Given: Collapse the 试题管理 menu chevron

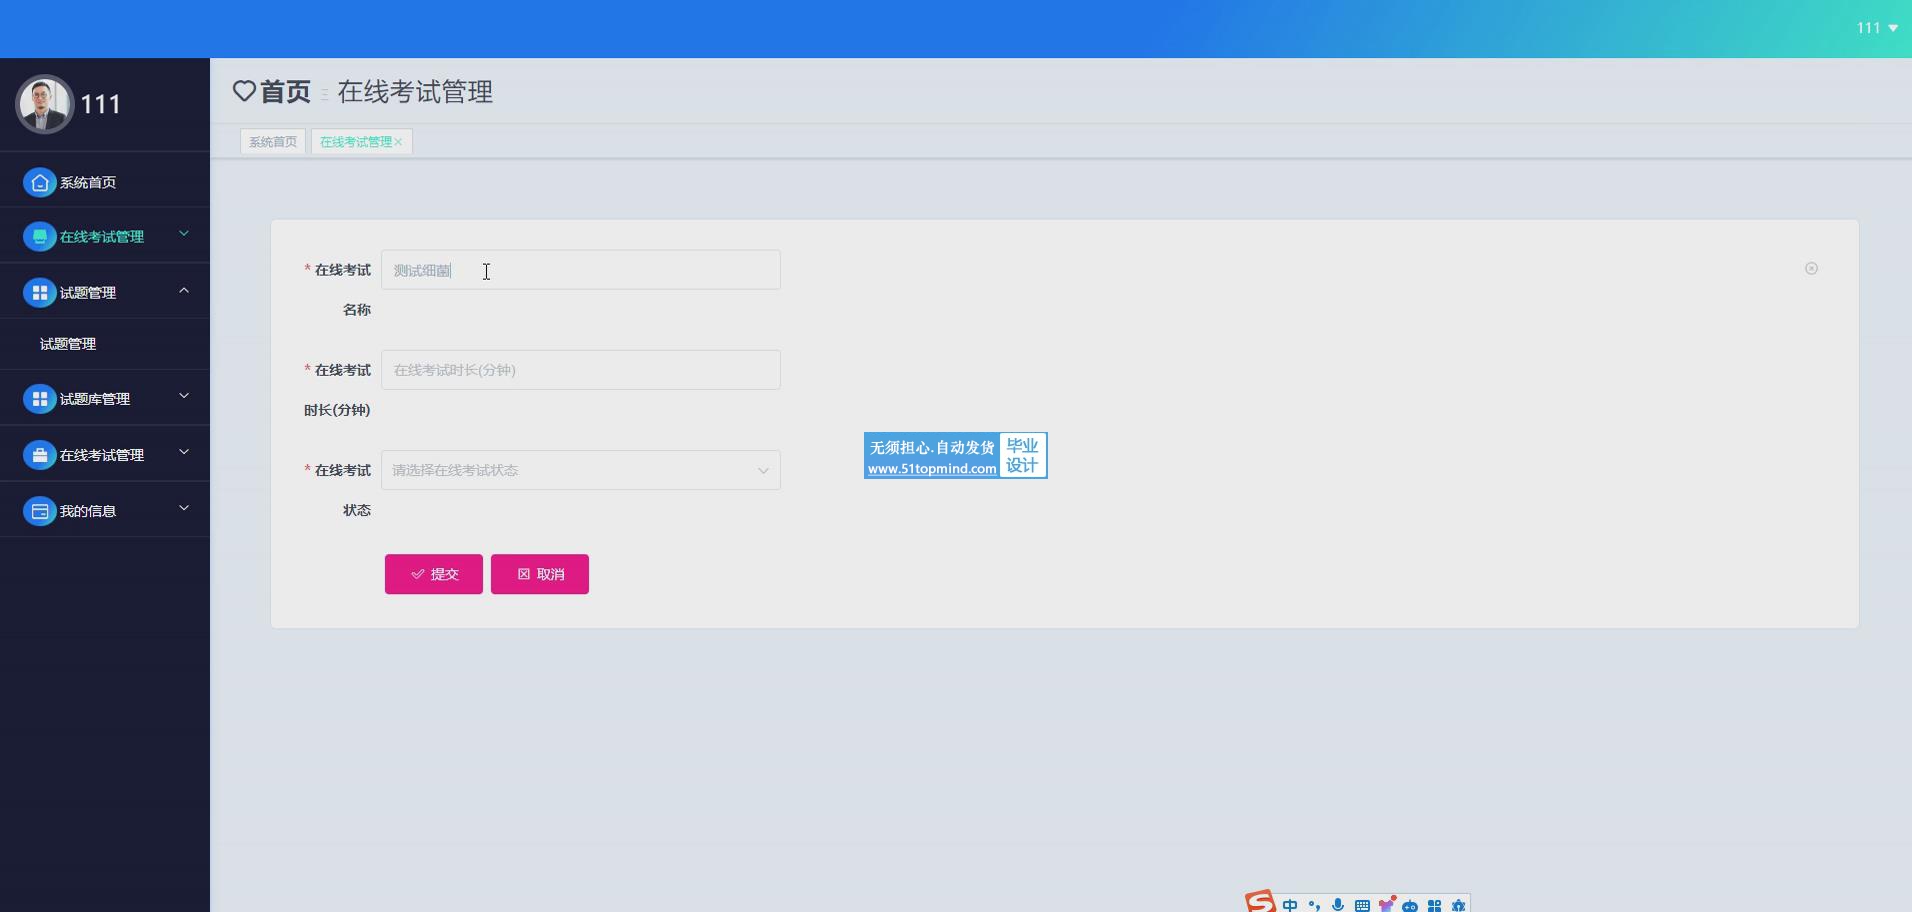Looking at the screenshot, I should (x=184, y=290).
